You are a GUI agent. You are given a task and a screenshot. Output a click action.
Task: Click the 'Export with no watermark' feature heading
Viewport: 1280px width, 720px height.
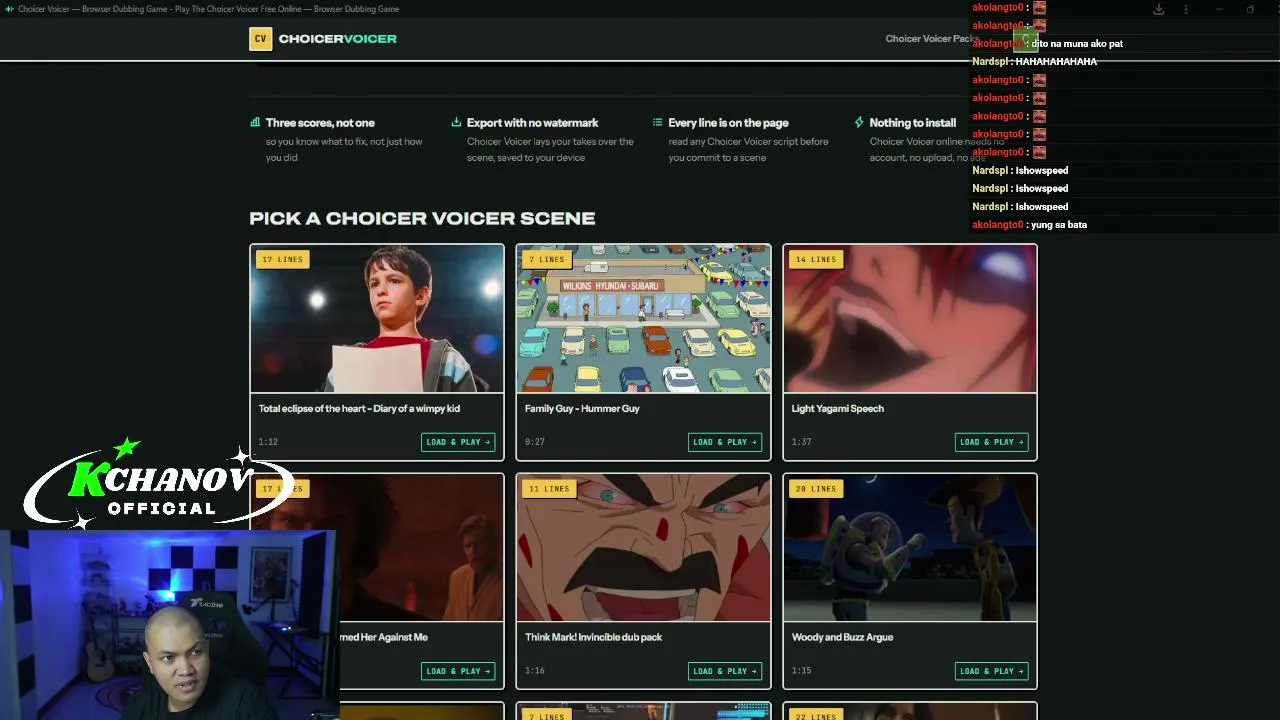click(533, 123)
